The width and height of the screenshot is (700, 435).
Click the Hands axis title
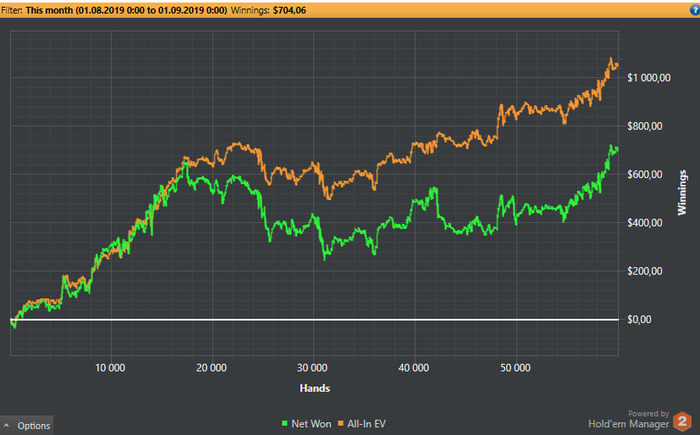click(x=315, y=388)
